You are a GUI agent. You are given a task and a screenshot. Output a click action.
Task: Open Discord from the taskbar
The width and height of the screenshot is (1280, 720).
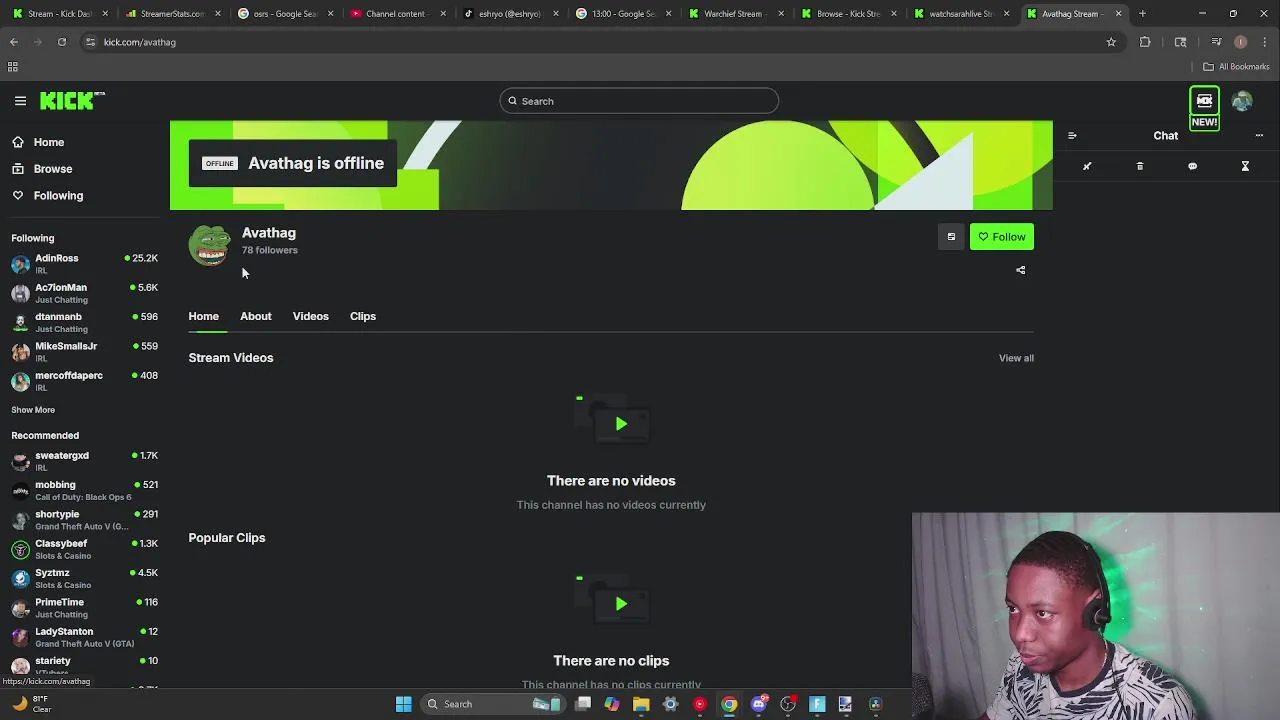click(759, 704)
